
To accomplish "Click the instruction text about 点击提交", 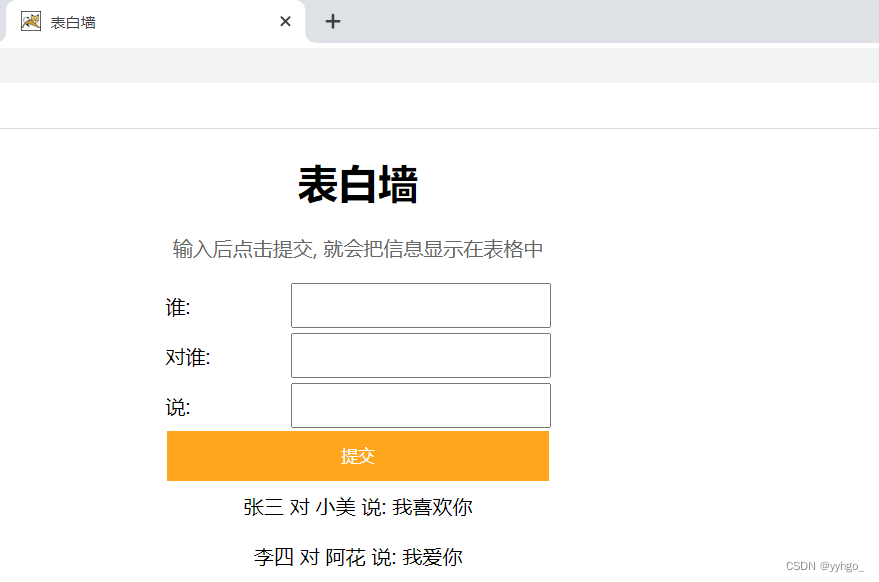I will 357,249.
